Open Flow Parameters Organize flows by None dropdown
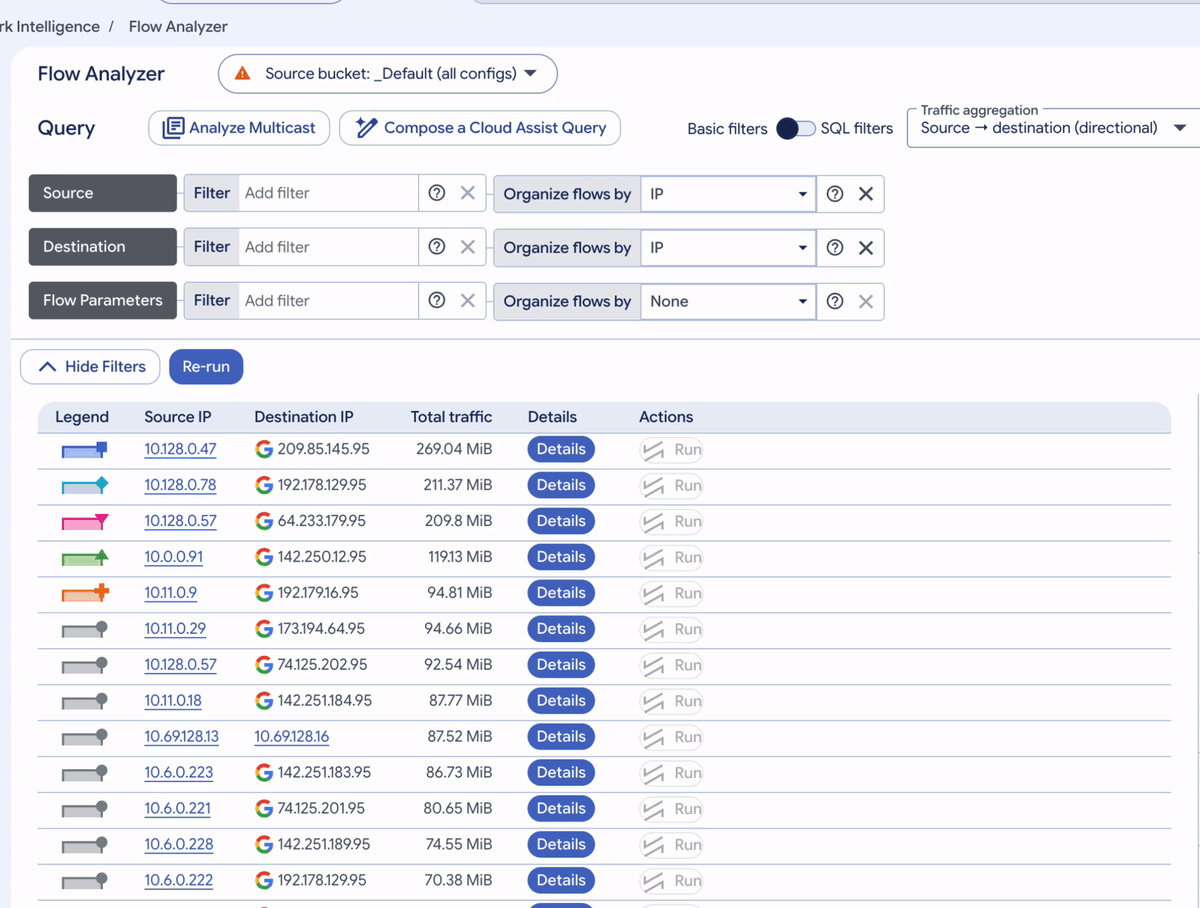 pyautogui.click(x=728, y=301)
